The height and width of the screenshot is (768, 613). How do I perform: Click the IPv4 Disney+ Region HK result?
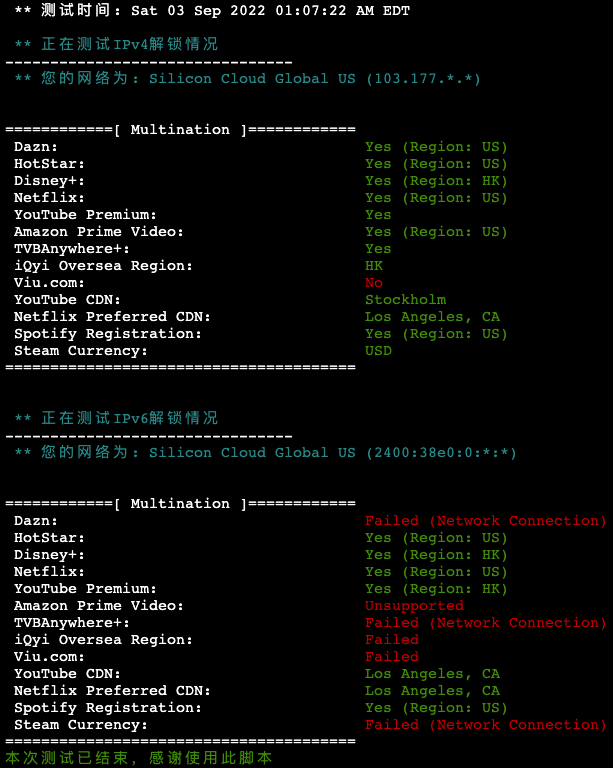click(x=436, y=181)
